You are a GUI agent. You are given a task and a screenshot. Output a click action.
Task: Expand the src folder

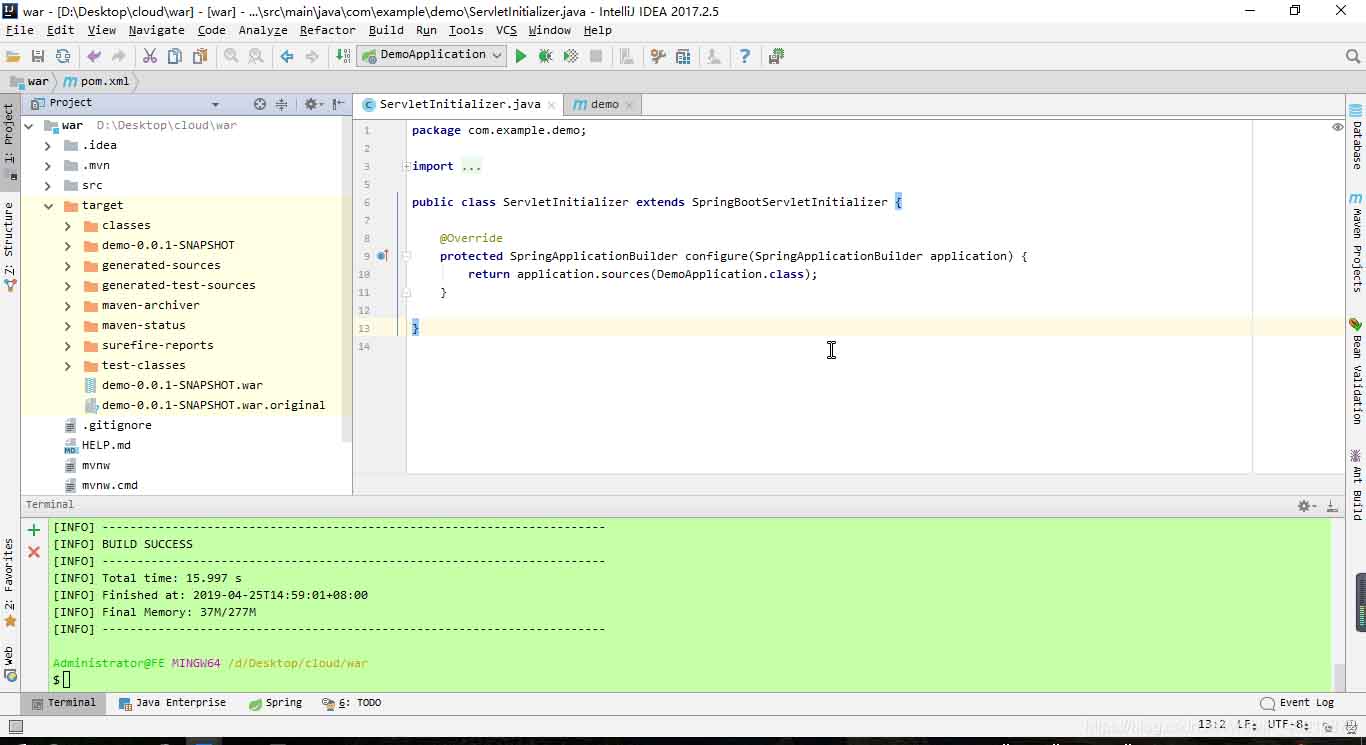[x=48, y=186]
